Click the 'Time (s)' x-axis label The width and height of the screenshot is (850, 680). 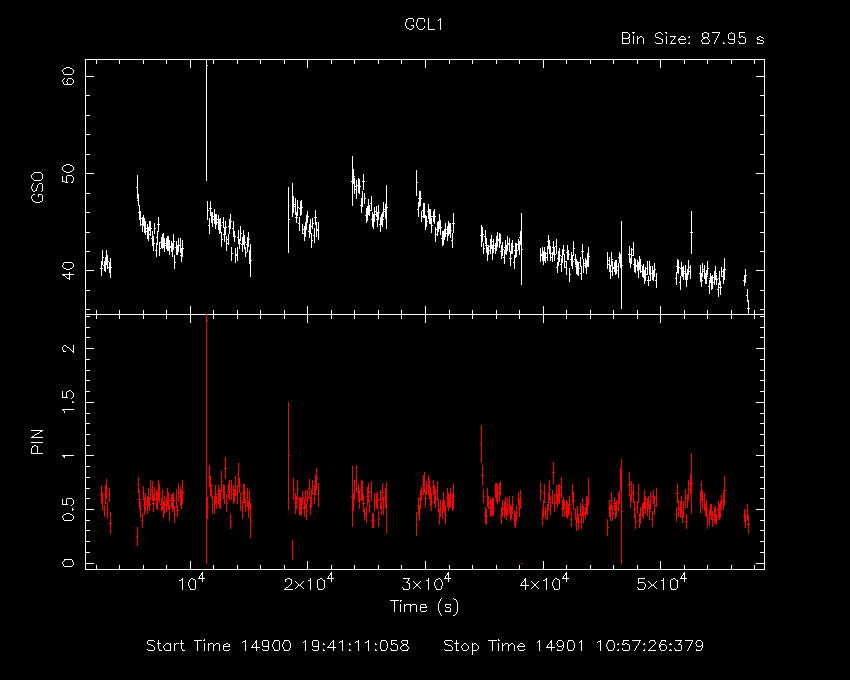(x=424, y=607)
